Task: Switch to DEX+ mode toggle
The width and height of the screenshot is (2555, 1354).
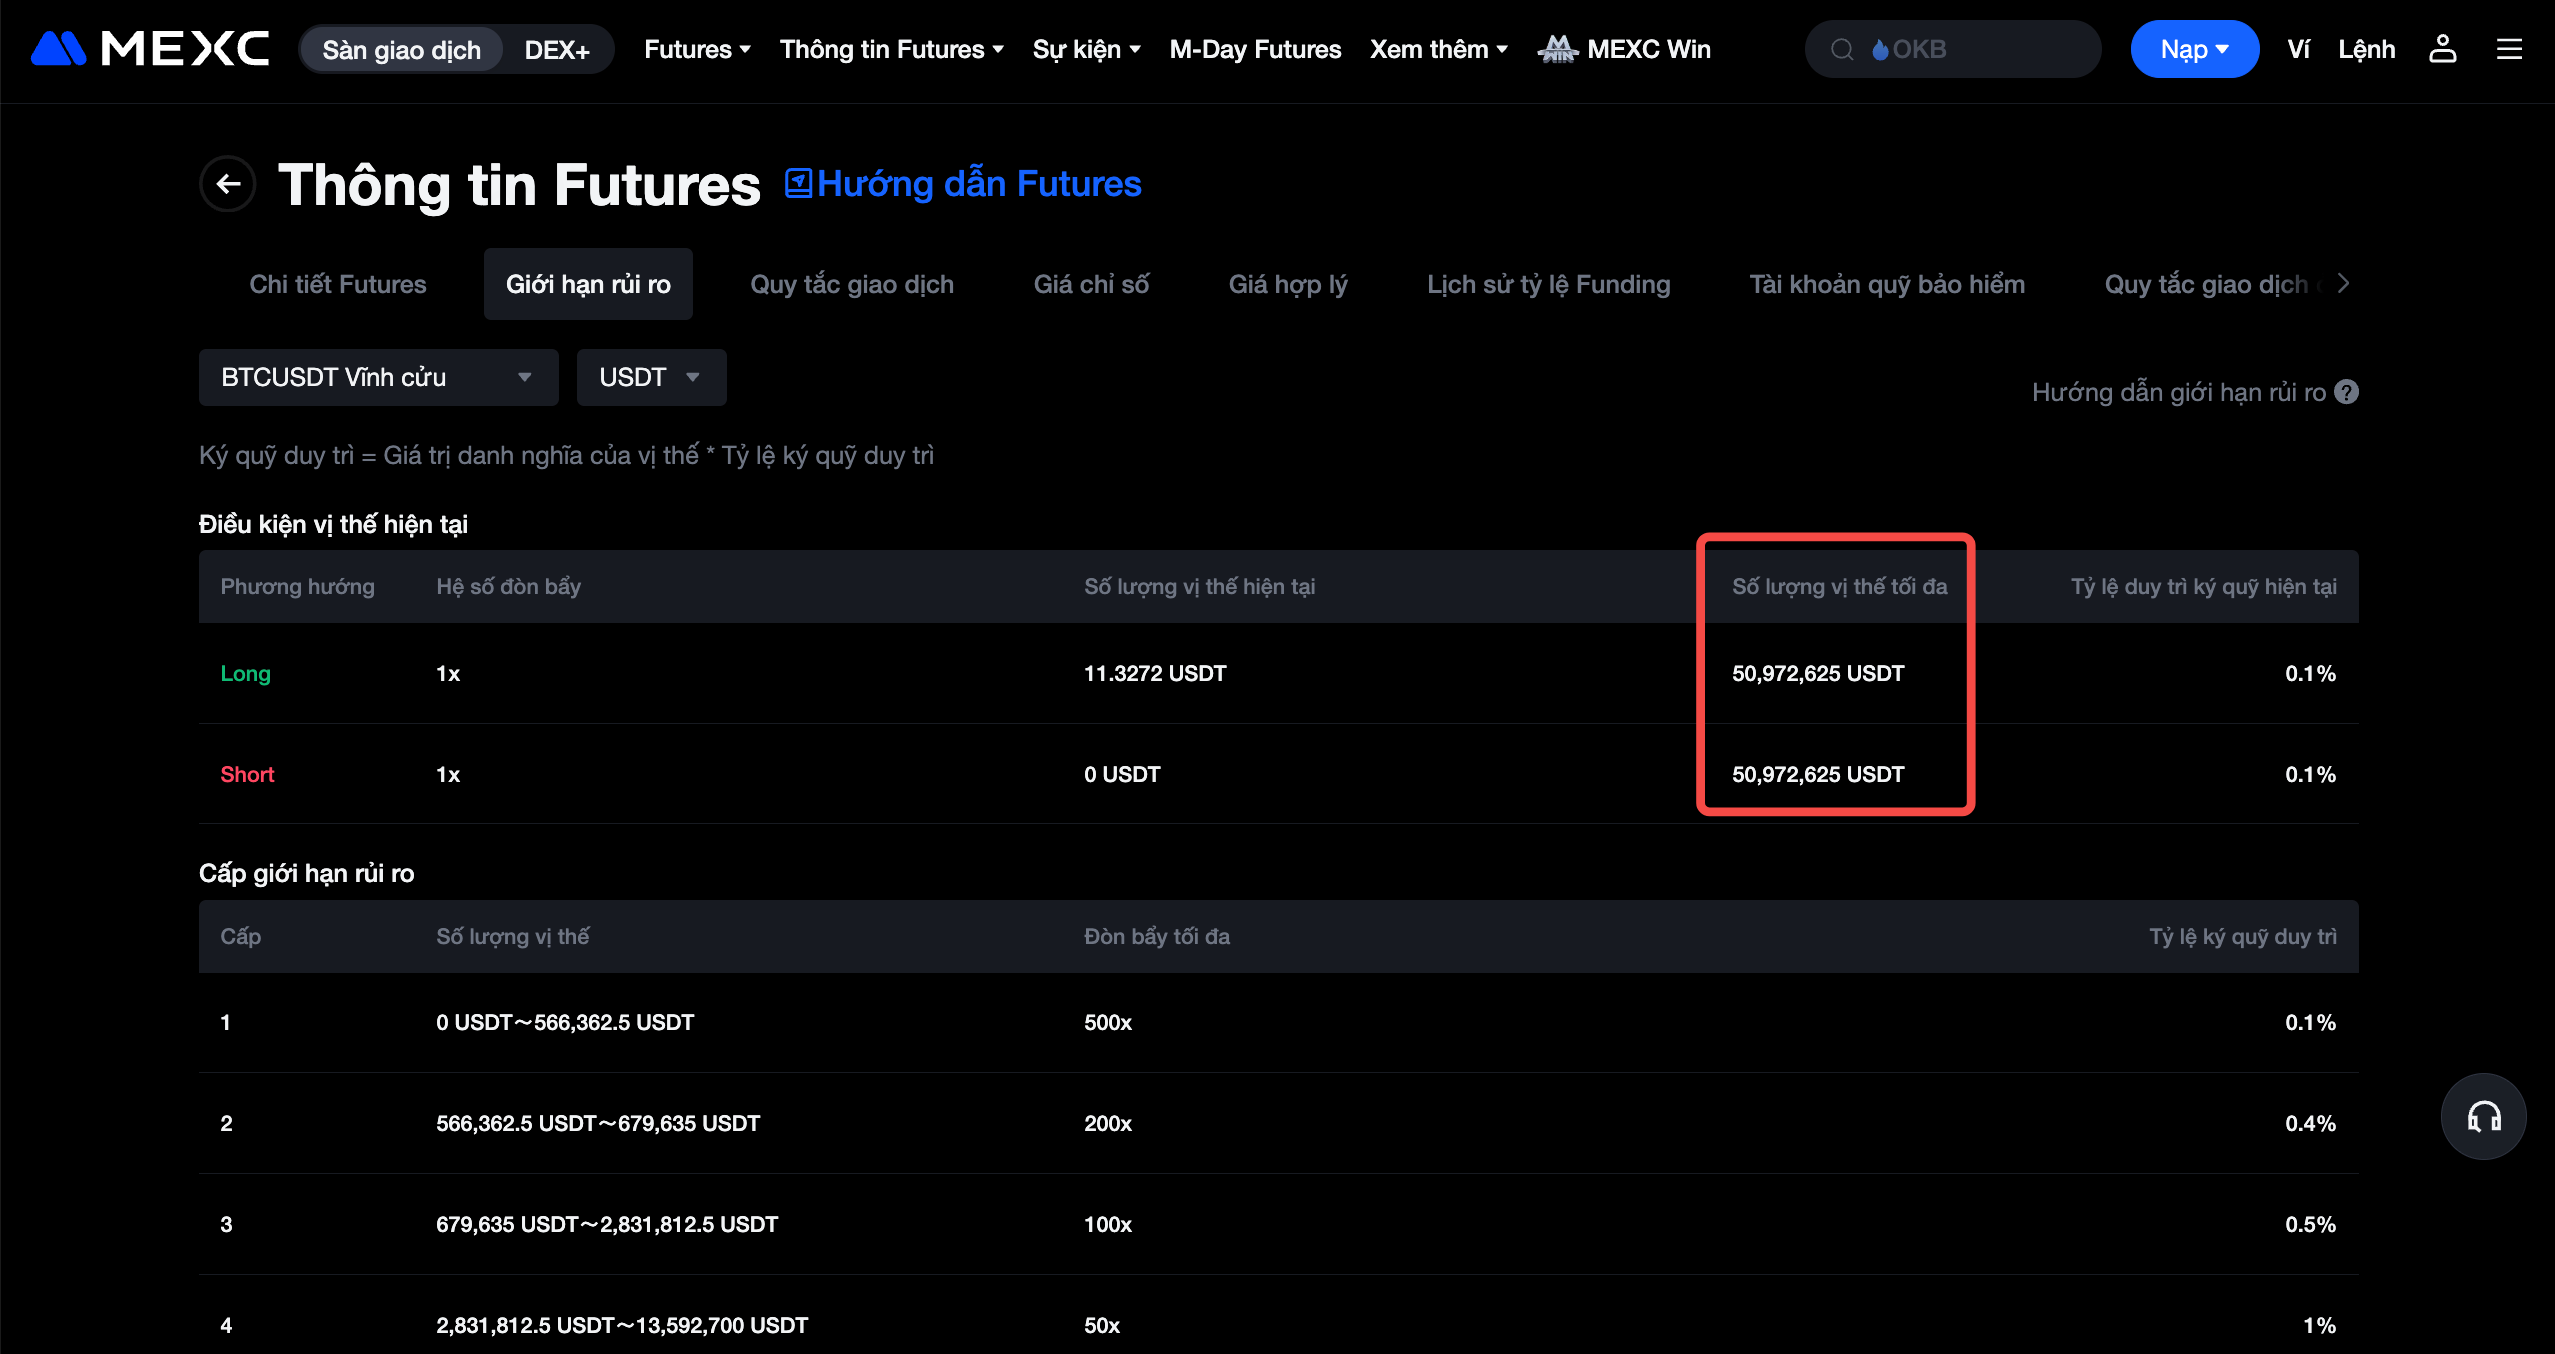Action: pos(557,50)
